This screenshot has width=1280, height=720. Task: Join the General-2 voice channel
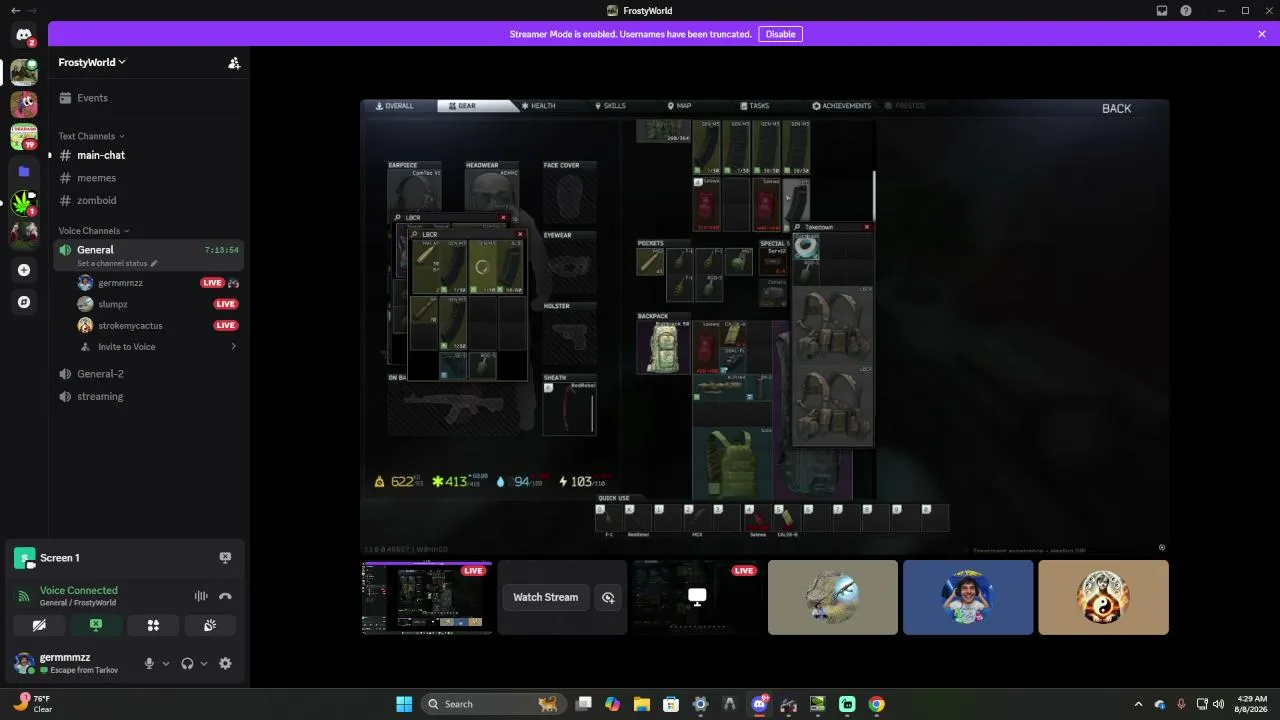pyautogui.click(x=148, y=374)
